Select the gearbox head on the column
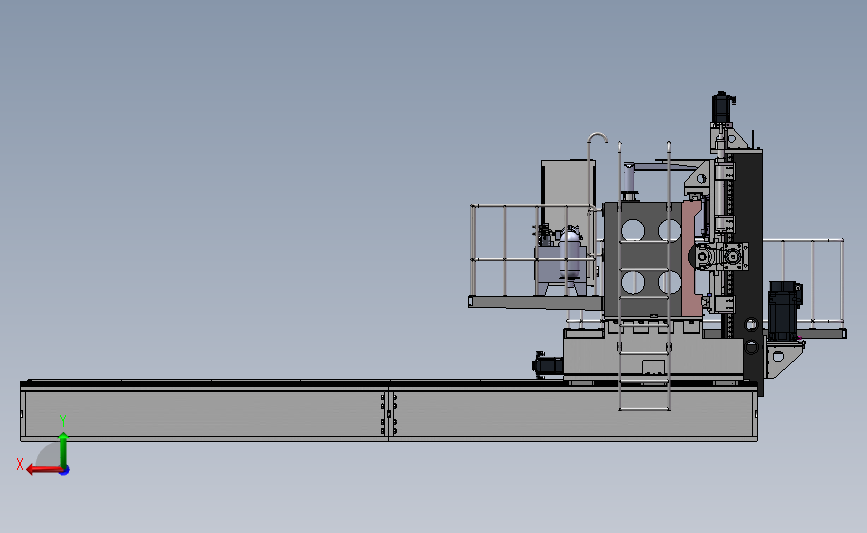This screenshot has height=533, width=867. point(719,257)
